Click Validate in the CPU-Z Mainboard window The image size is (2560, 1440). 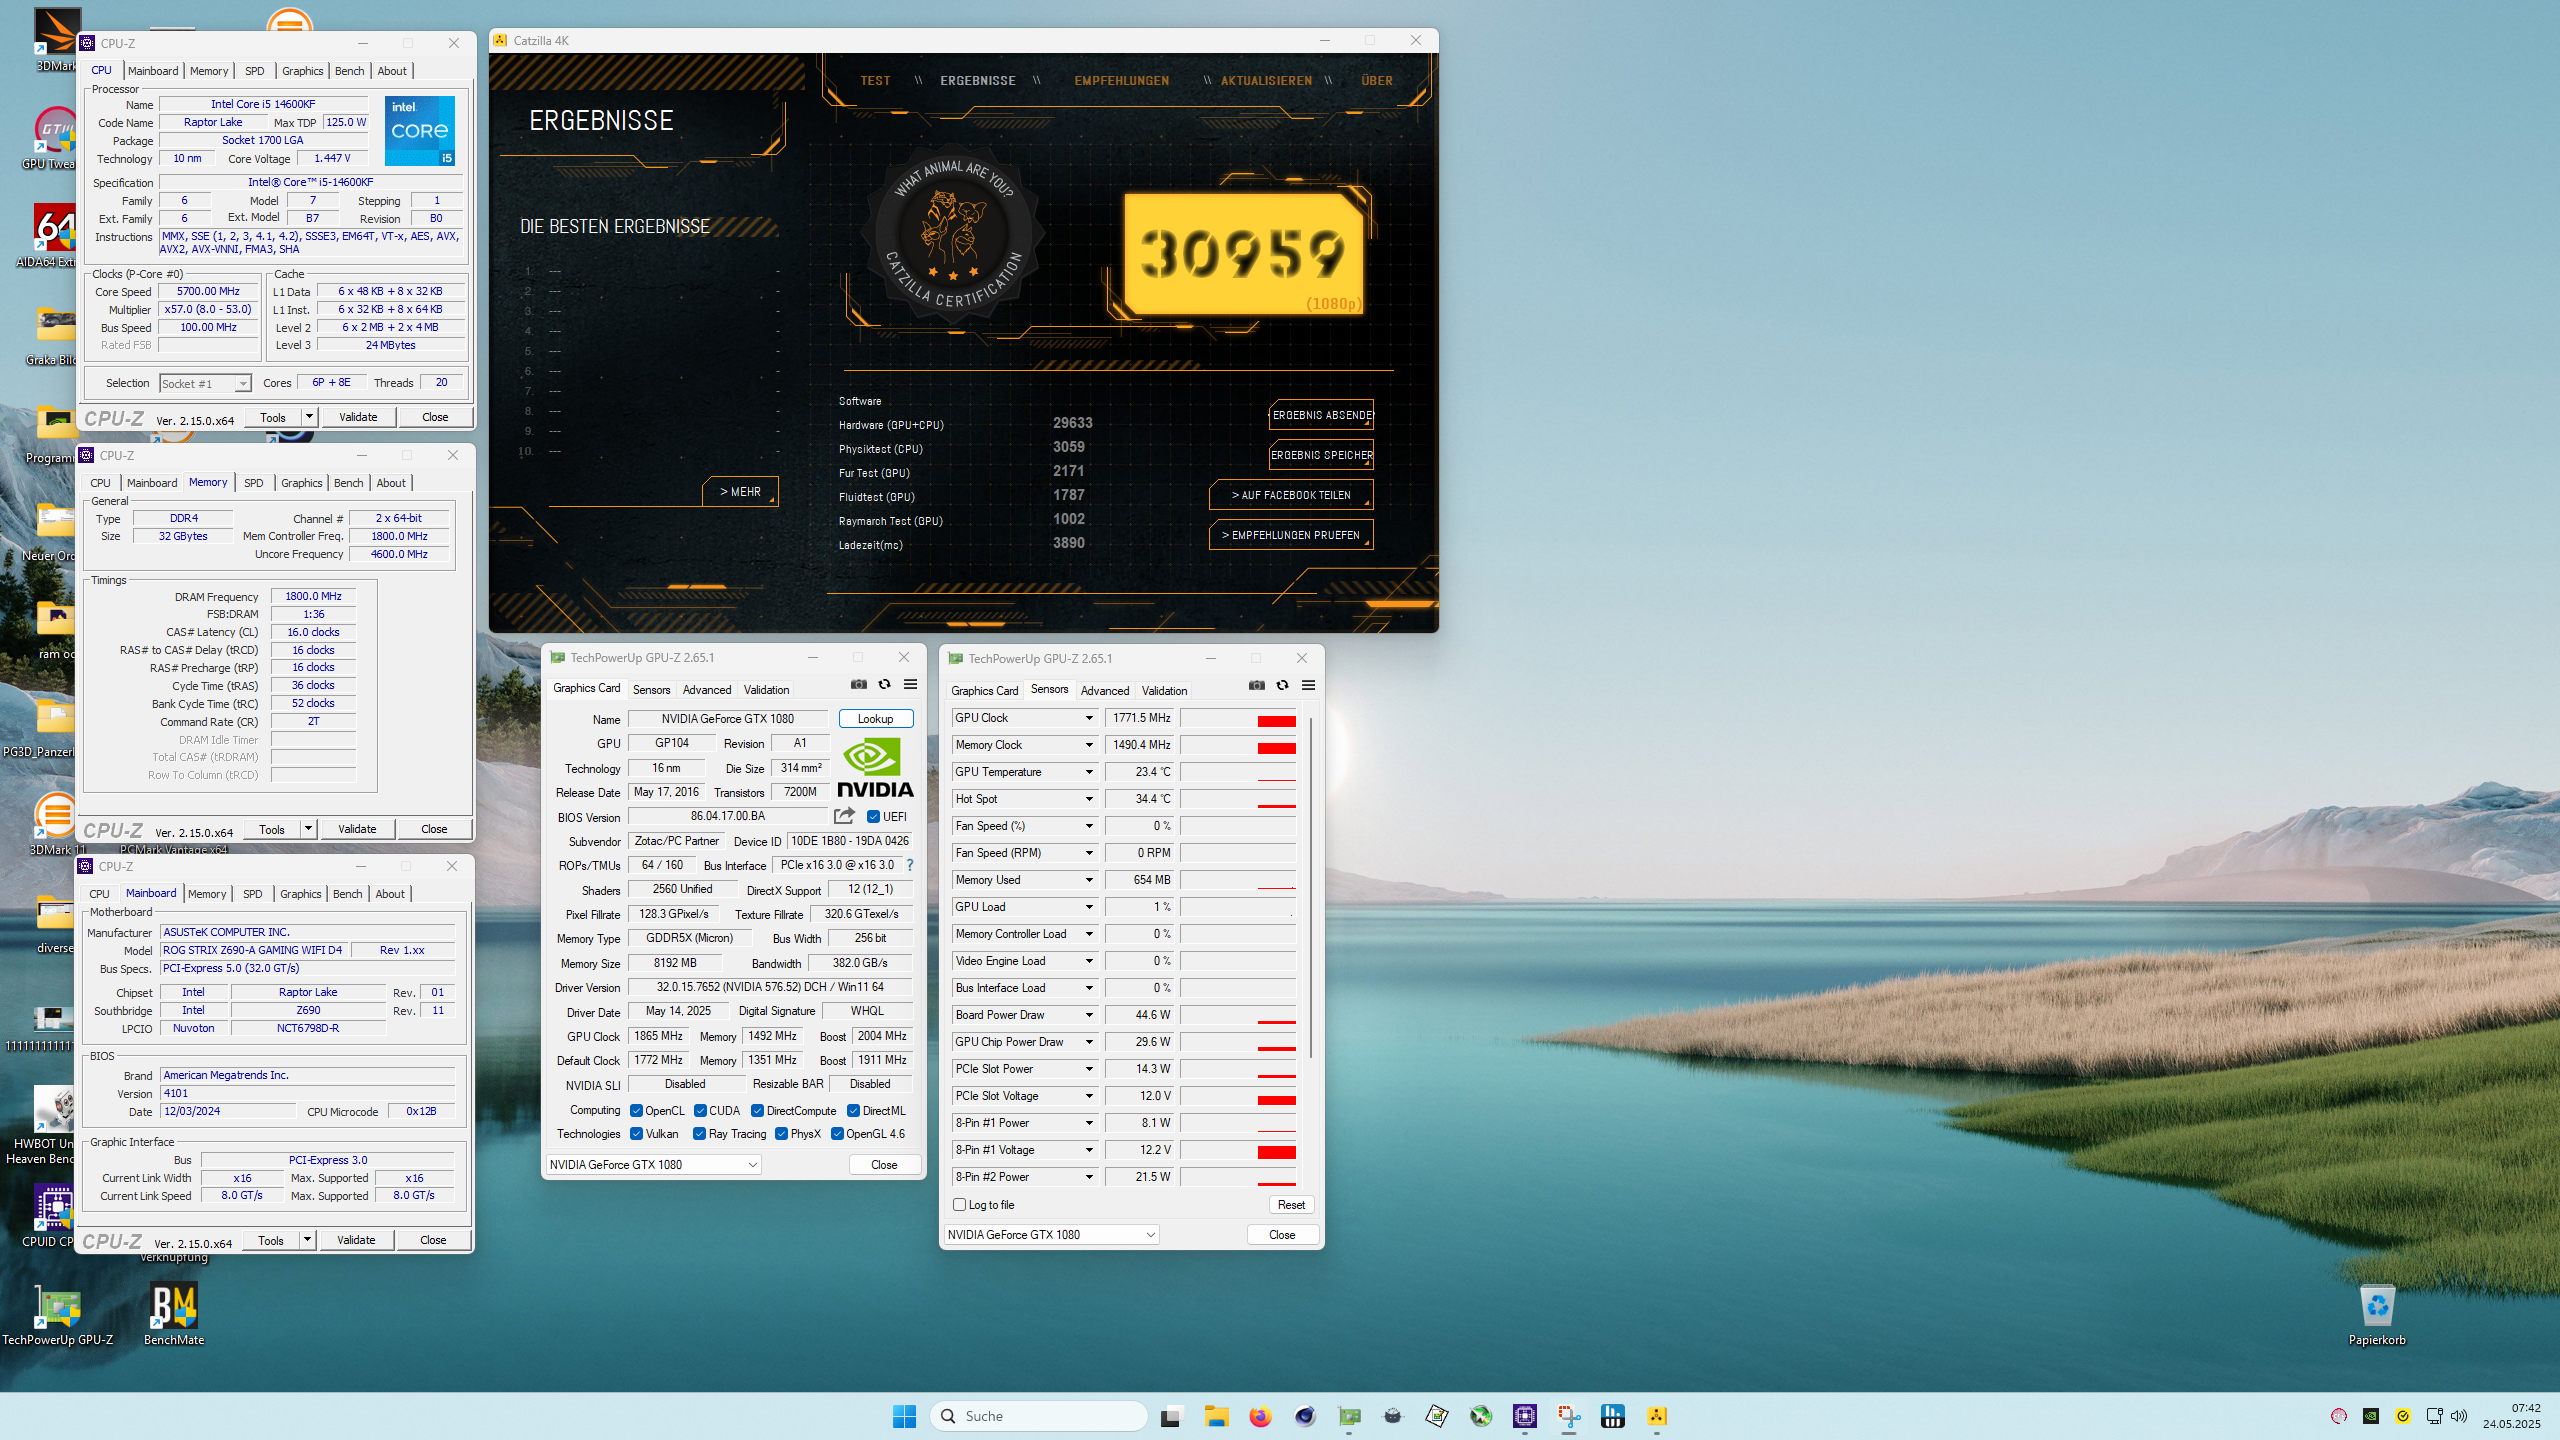tap(356, 1240)
